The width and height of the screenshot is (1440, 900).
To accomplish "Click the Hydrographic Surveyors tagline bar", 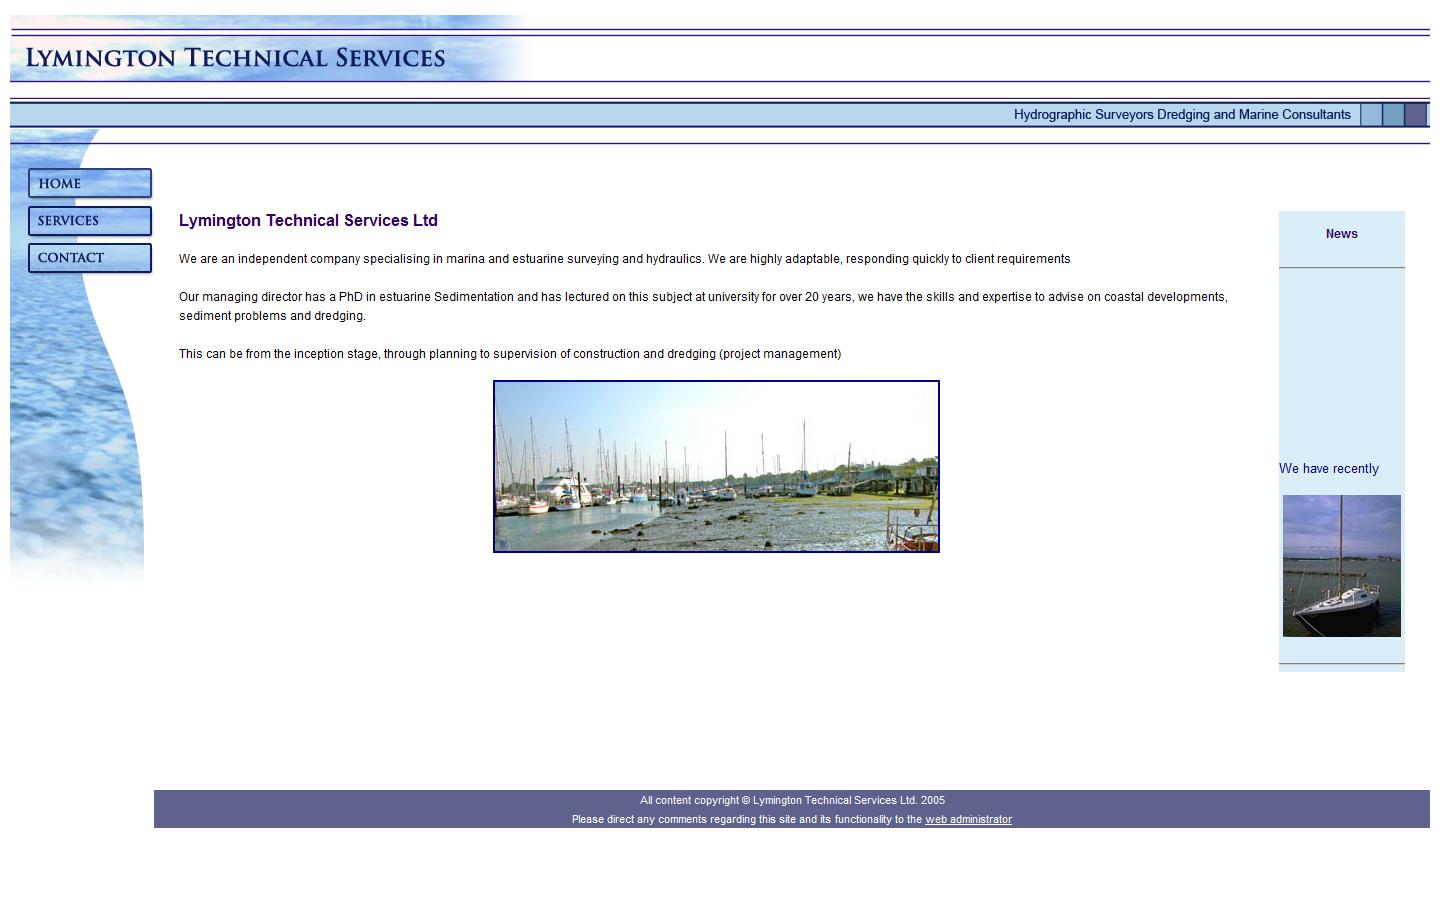I will tap(1182, 114).
